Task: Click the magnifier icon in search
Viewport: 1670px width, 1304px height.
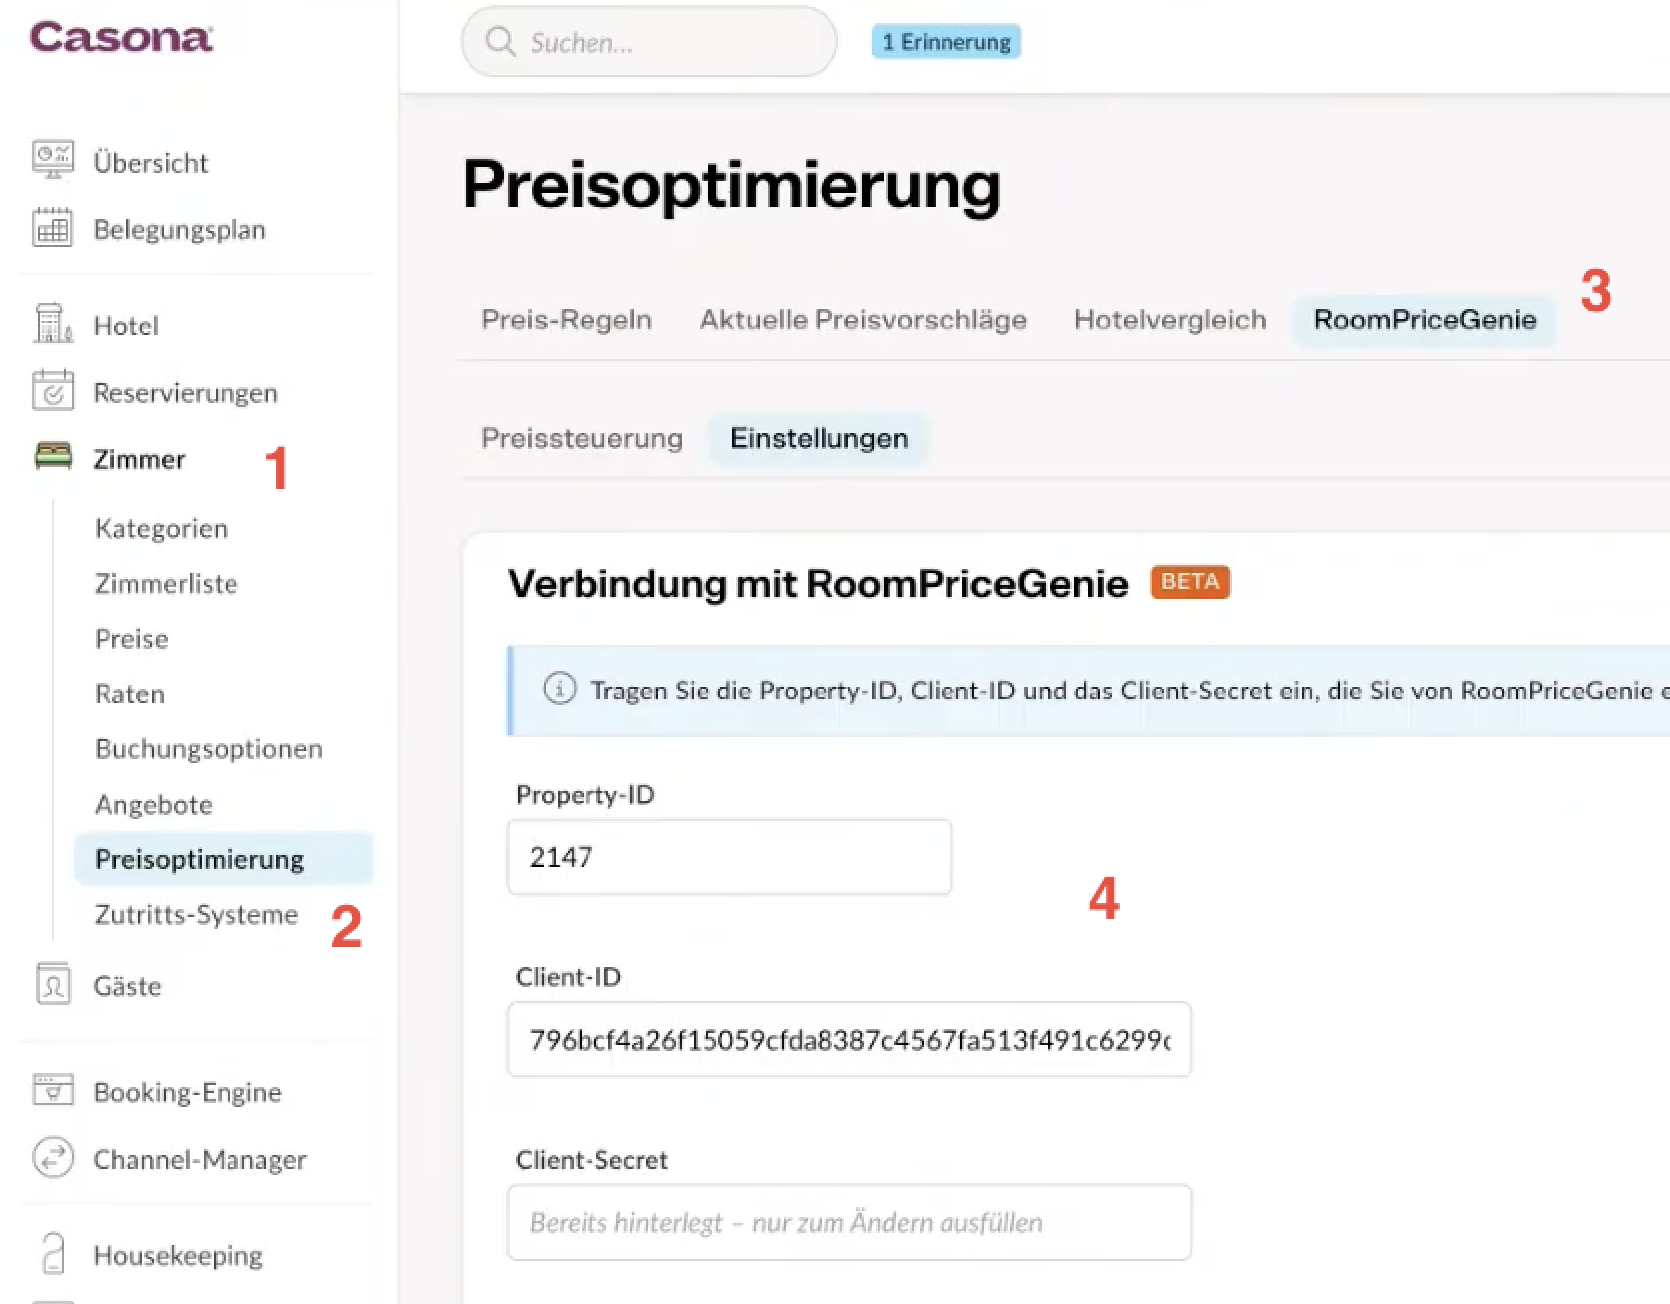Action: coord(500,42)
